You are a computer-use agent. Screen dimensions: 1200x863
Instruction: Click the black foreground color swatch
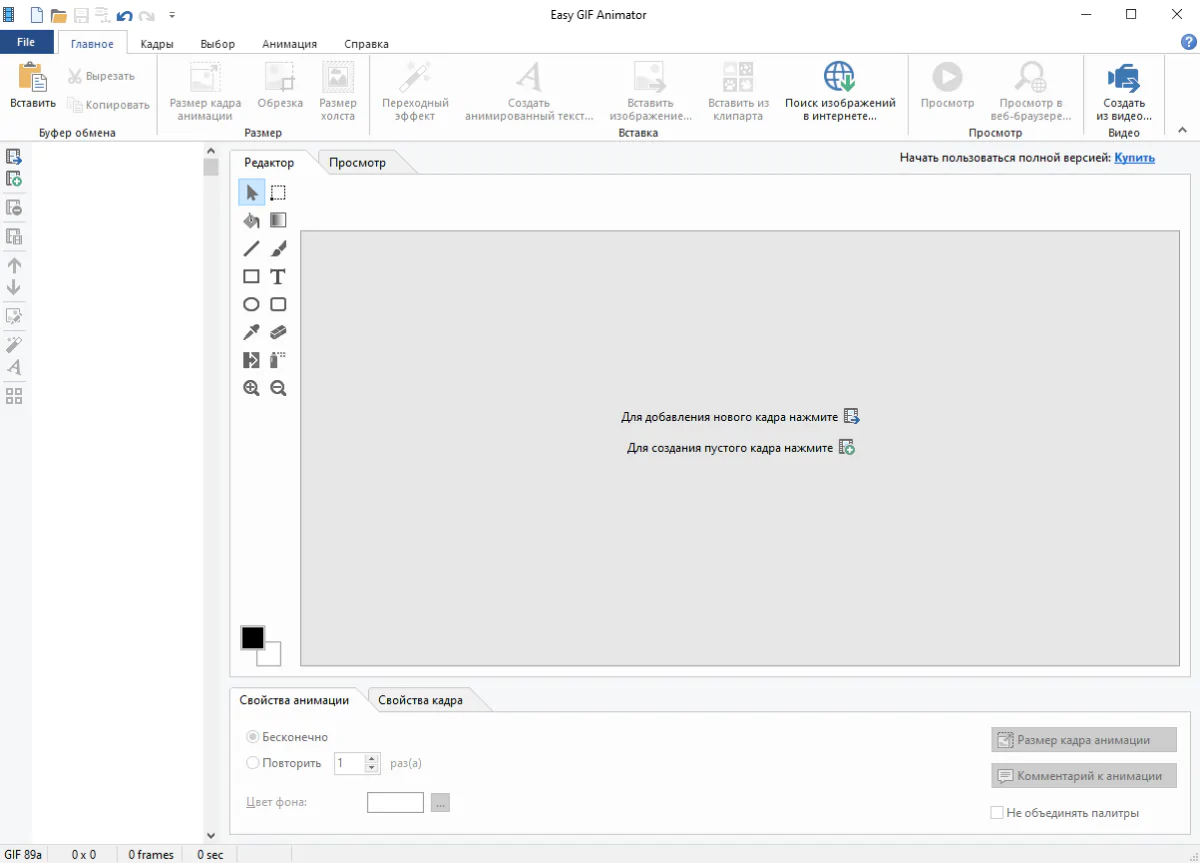[x=253, y=638]
